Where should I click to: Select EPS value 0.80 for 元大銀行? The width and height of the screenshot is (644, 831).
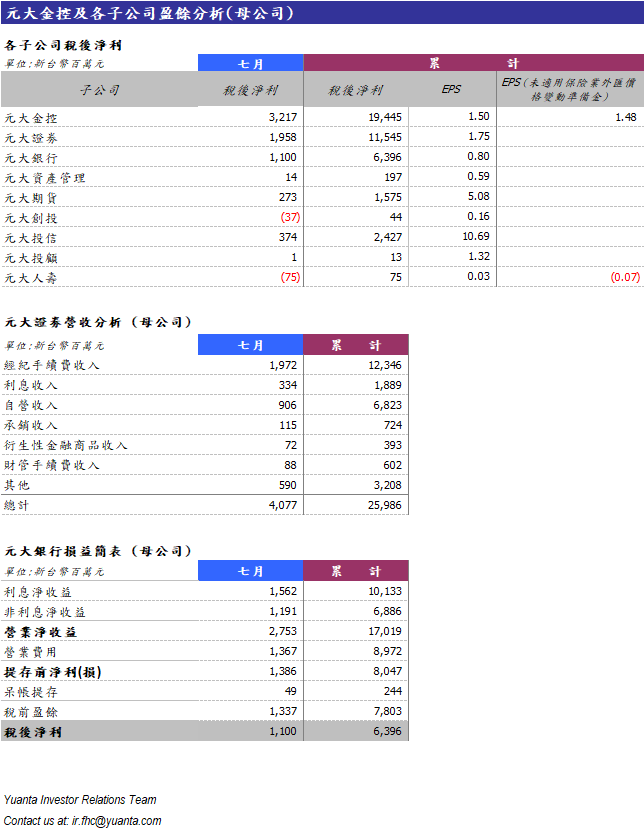[478, 156]
